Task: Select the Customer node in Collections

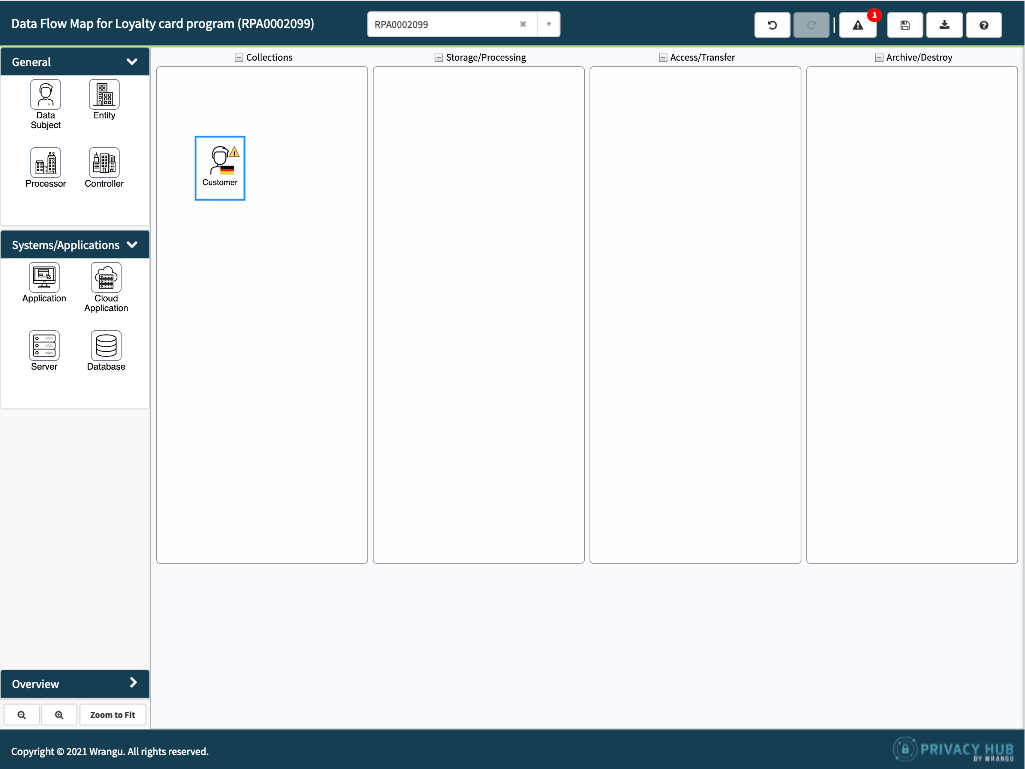Action: [x=220, y=168]
